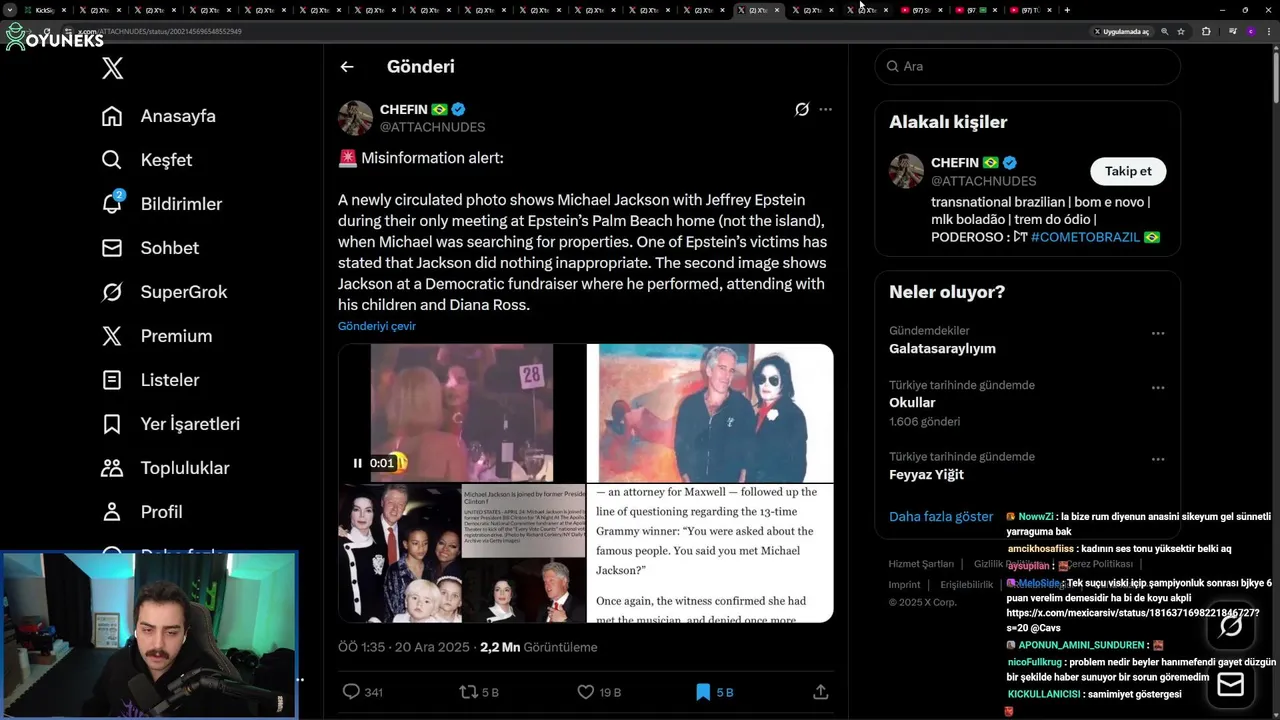
Task: Open the transcript text image
Action: pyautogui.click(x=710, y=554)
